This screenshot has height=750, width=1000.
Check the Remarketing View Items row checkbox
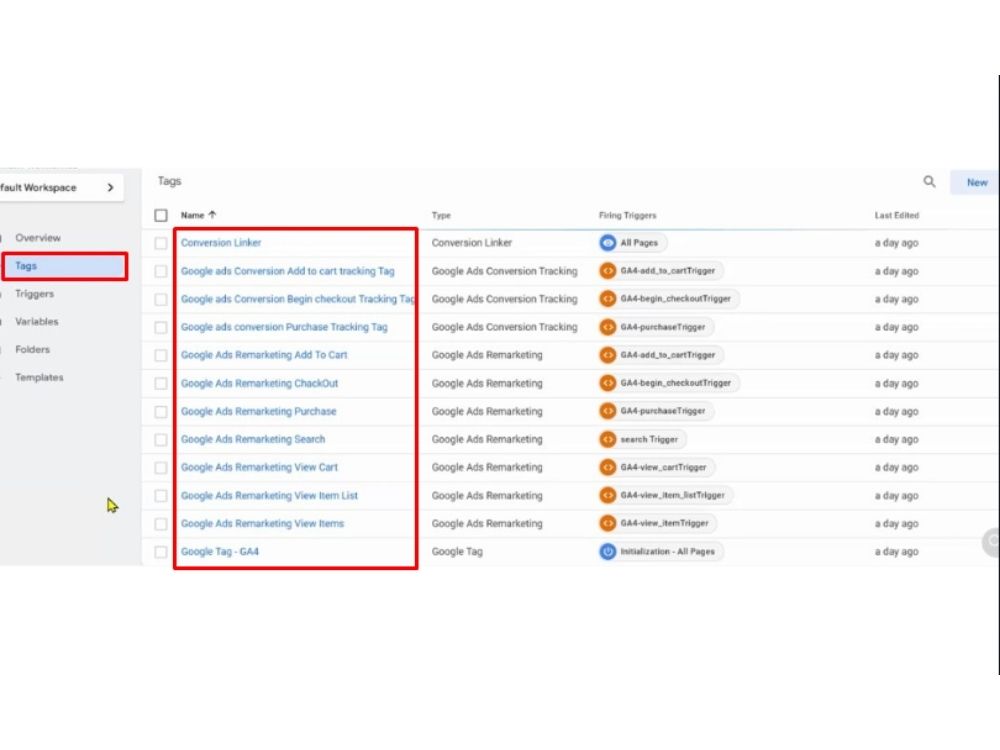(x=161, y=524)
